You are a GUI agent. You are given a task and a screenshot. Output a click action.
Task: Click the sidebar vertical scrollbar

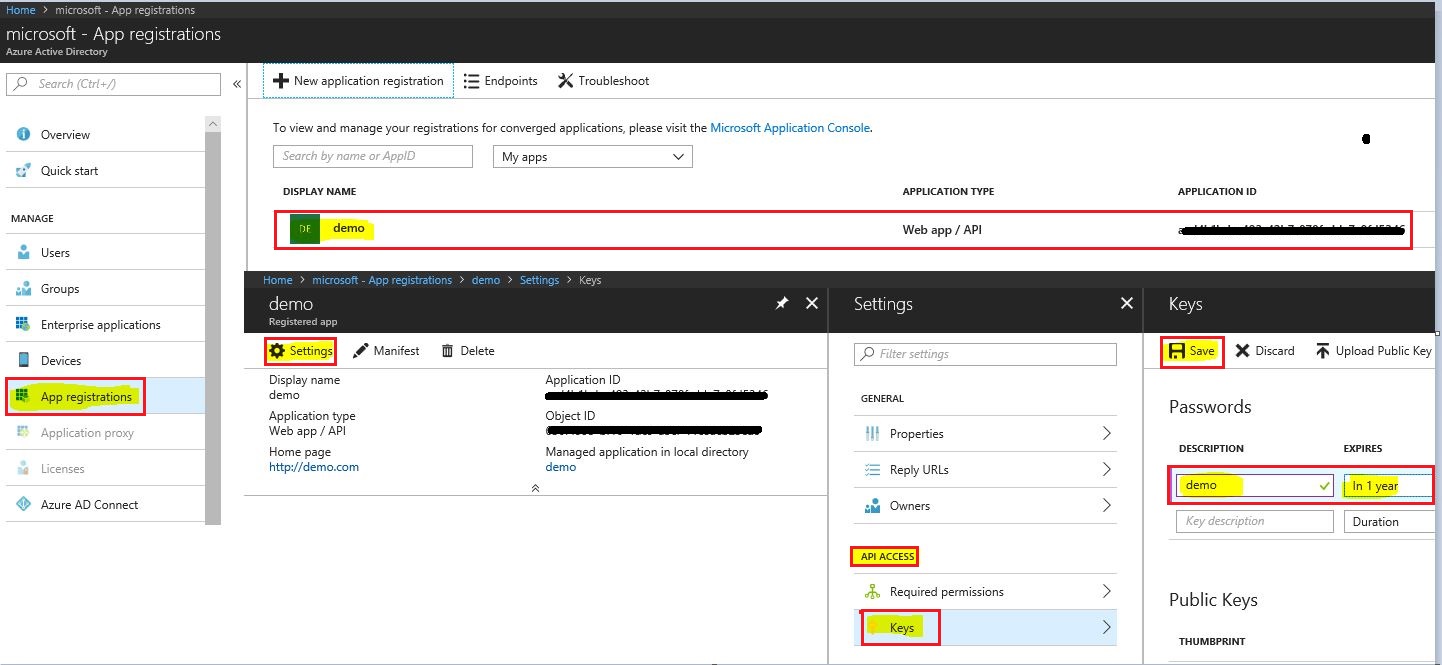(213, 320)
